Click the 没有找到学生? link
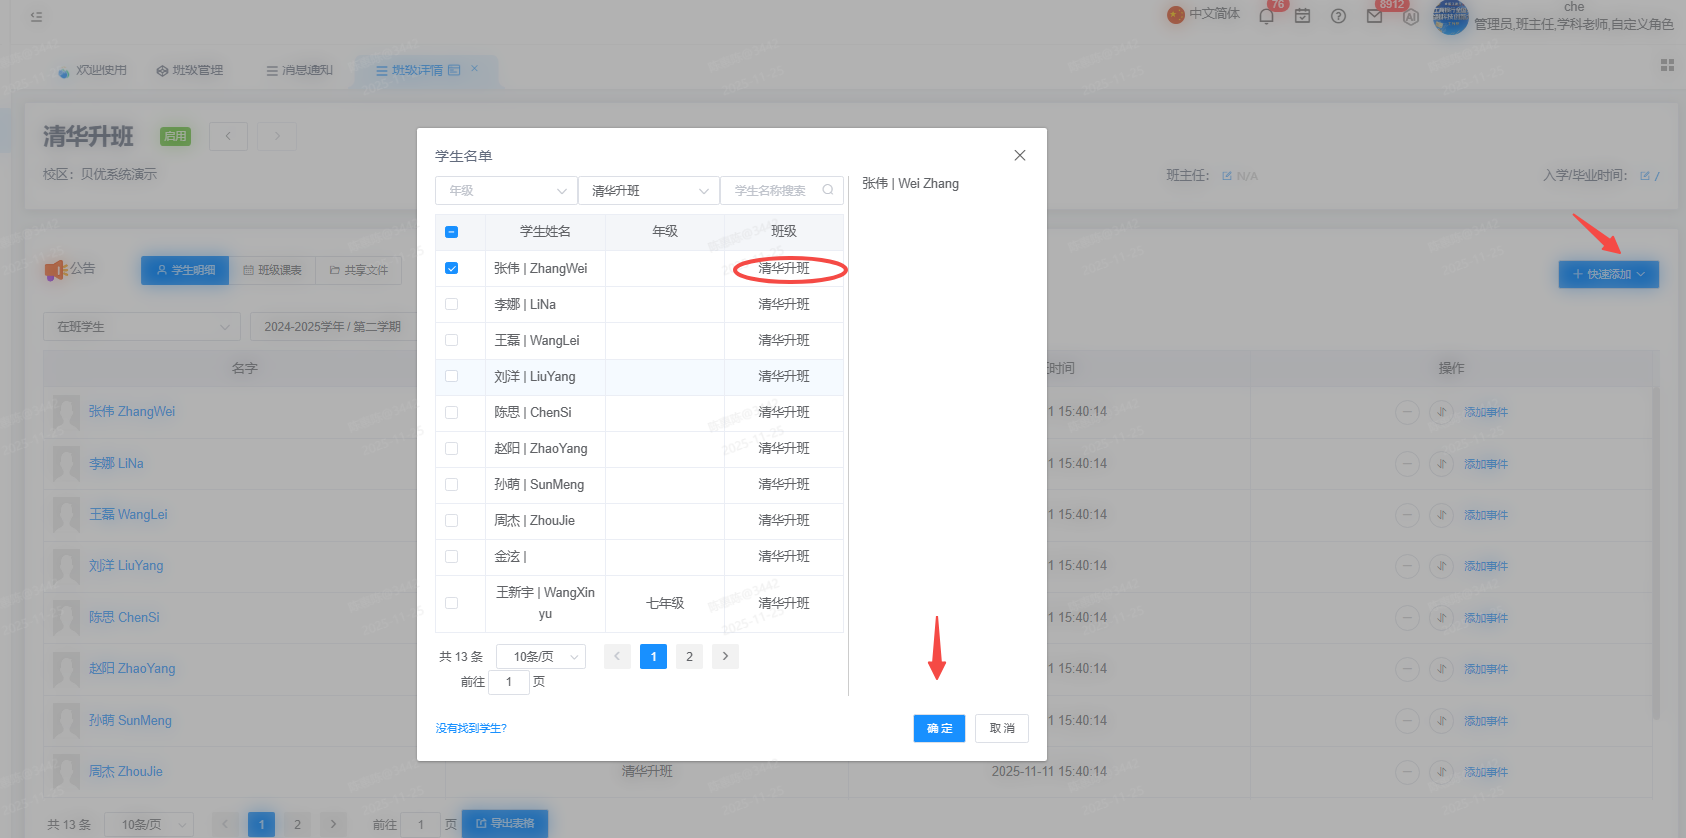Screen dimensions: 1686x838 coord(471,728)
